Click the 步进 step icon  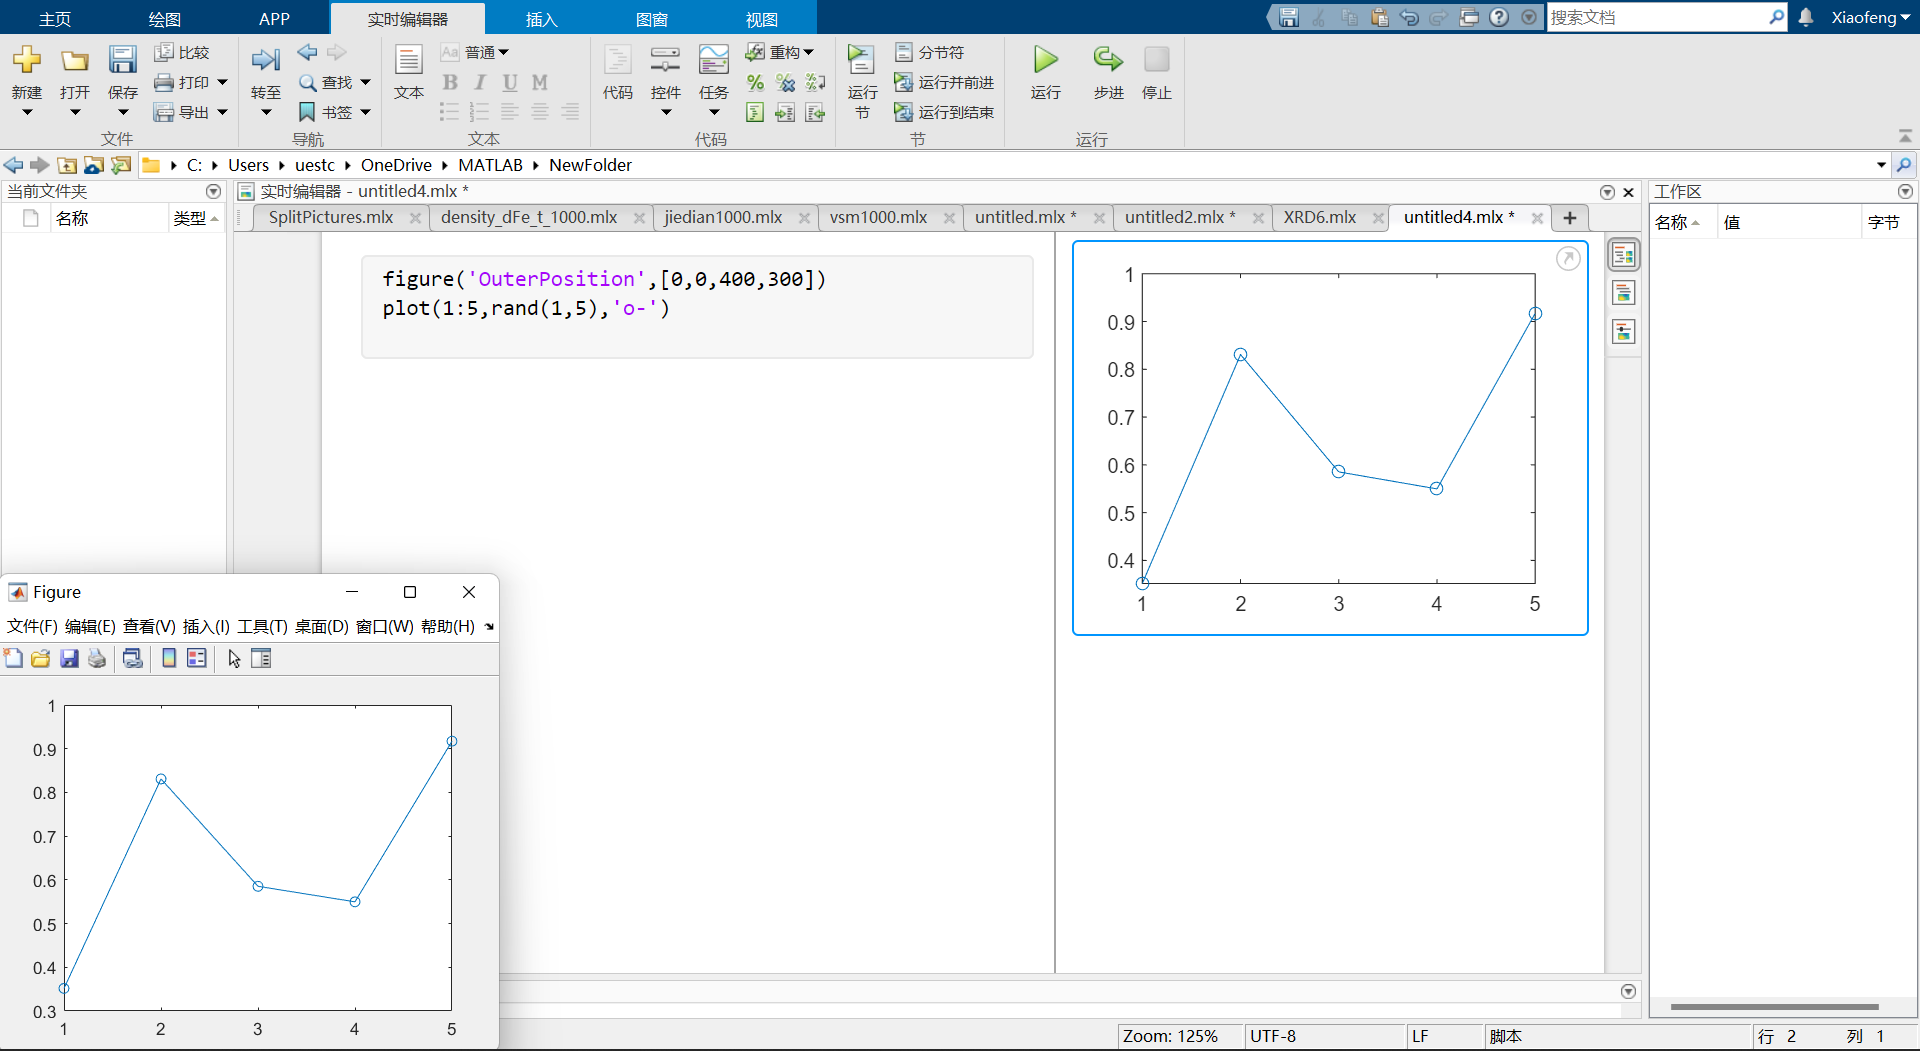(1108, 60)
